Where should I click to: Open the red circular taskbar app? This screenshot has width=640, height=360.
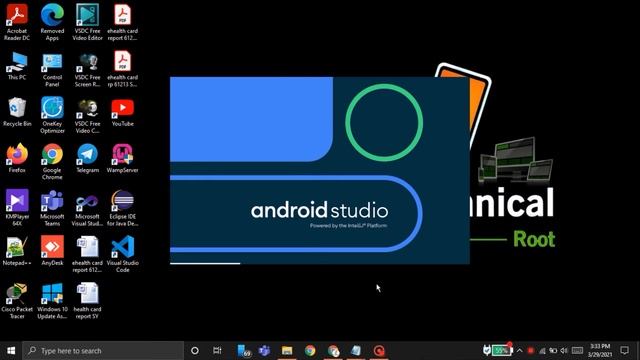379,351
